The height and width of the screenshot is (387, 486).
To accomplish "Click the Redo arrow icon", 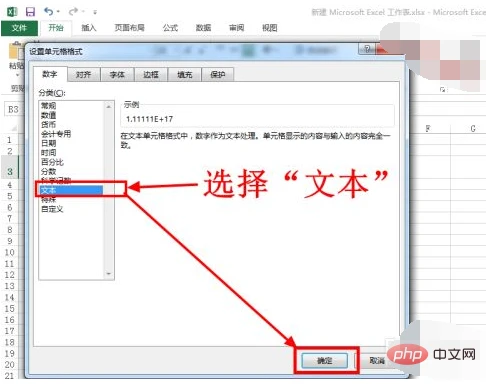I will coord(73,12).
